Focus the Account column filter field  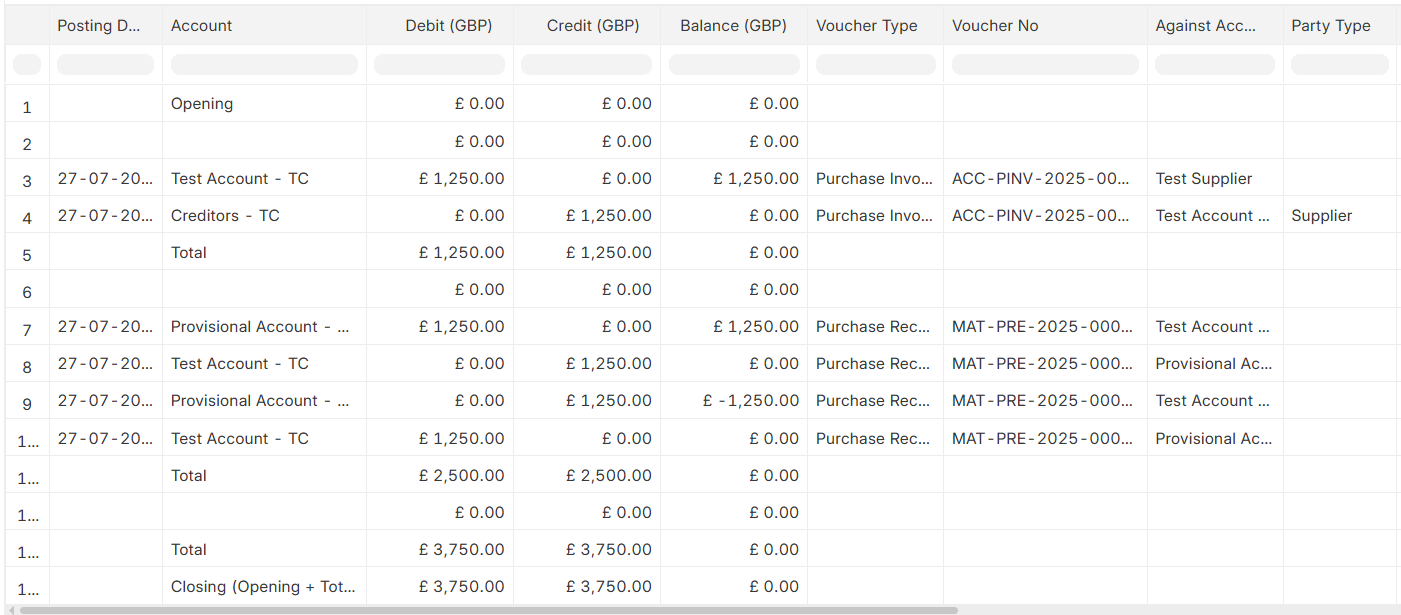[264, 65]
